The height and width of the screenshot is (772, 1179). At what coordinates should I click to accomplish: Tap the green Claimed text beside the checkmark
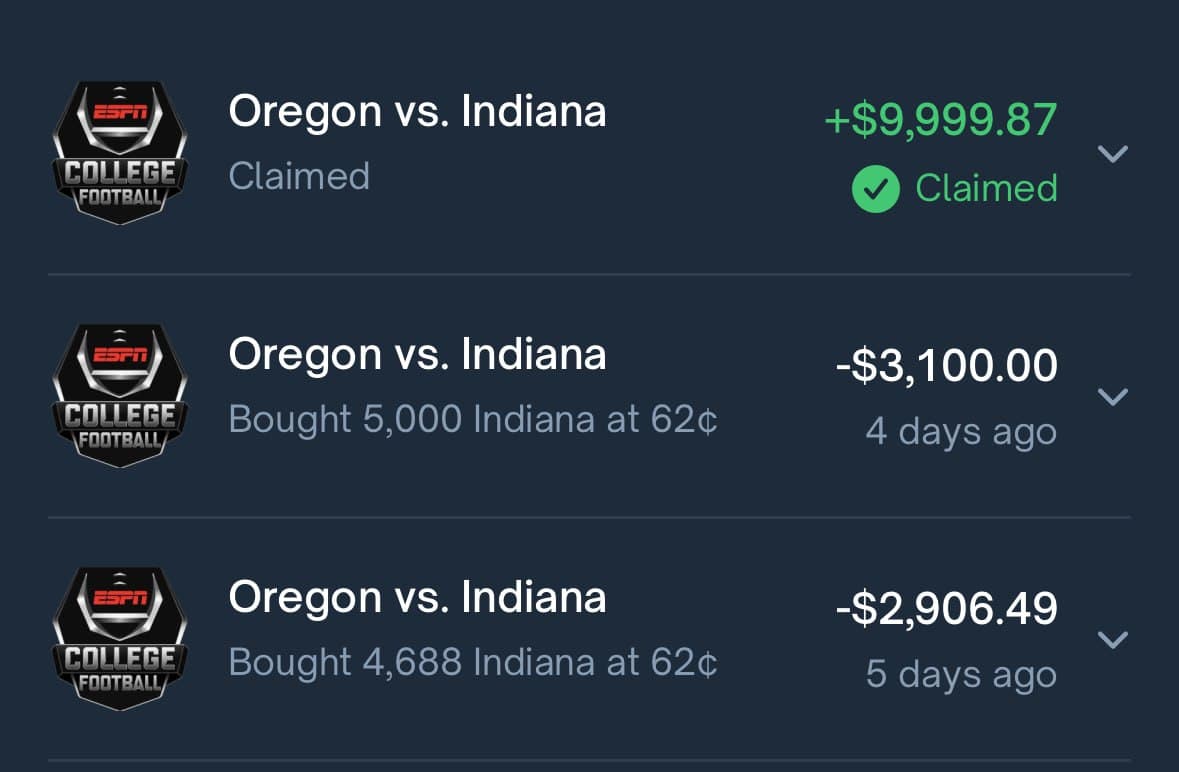(x=987, y=188)
